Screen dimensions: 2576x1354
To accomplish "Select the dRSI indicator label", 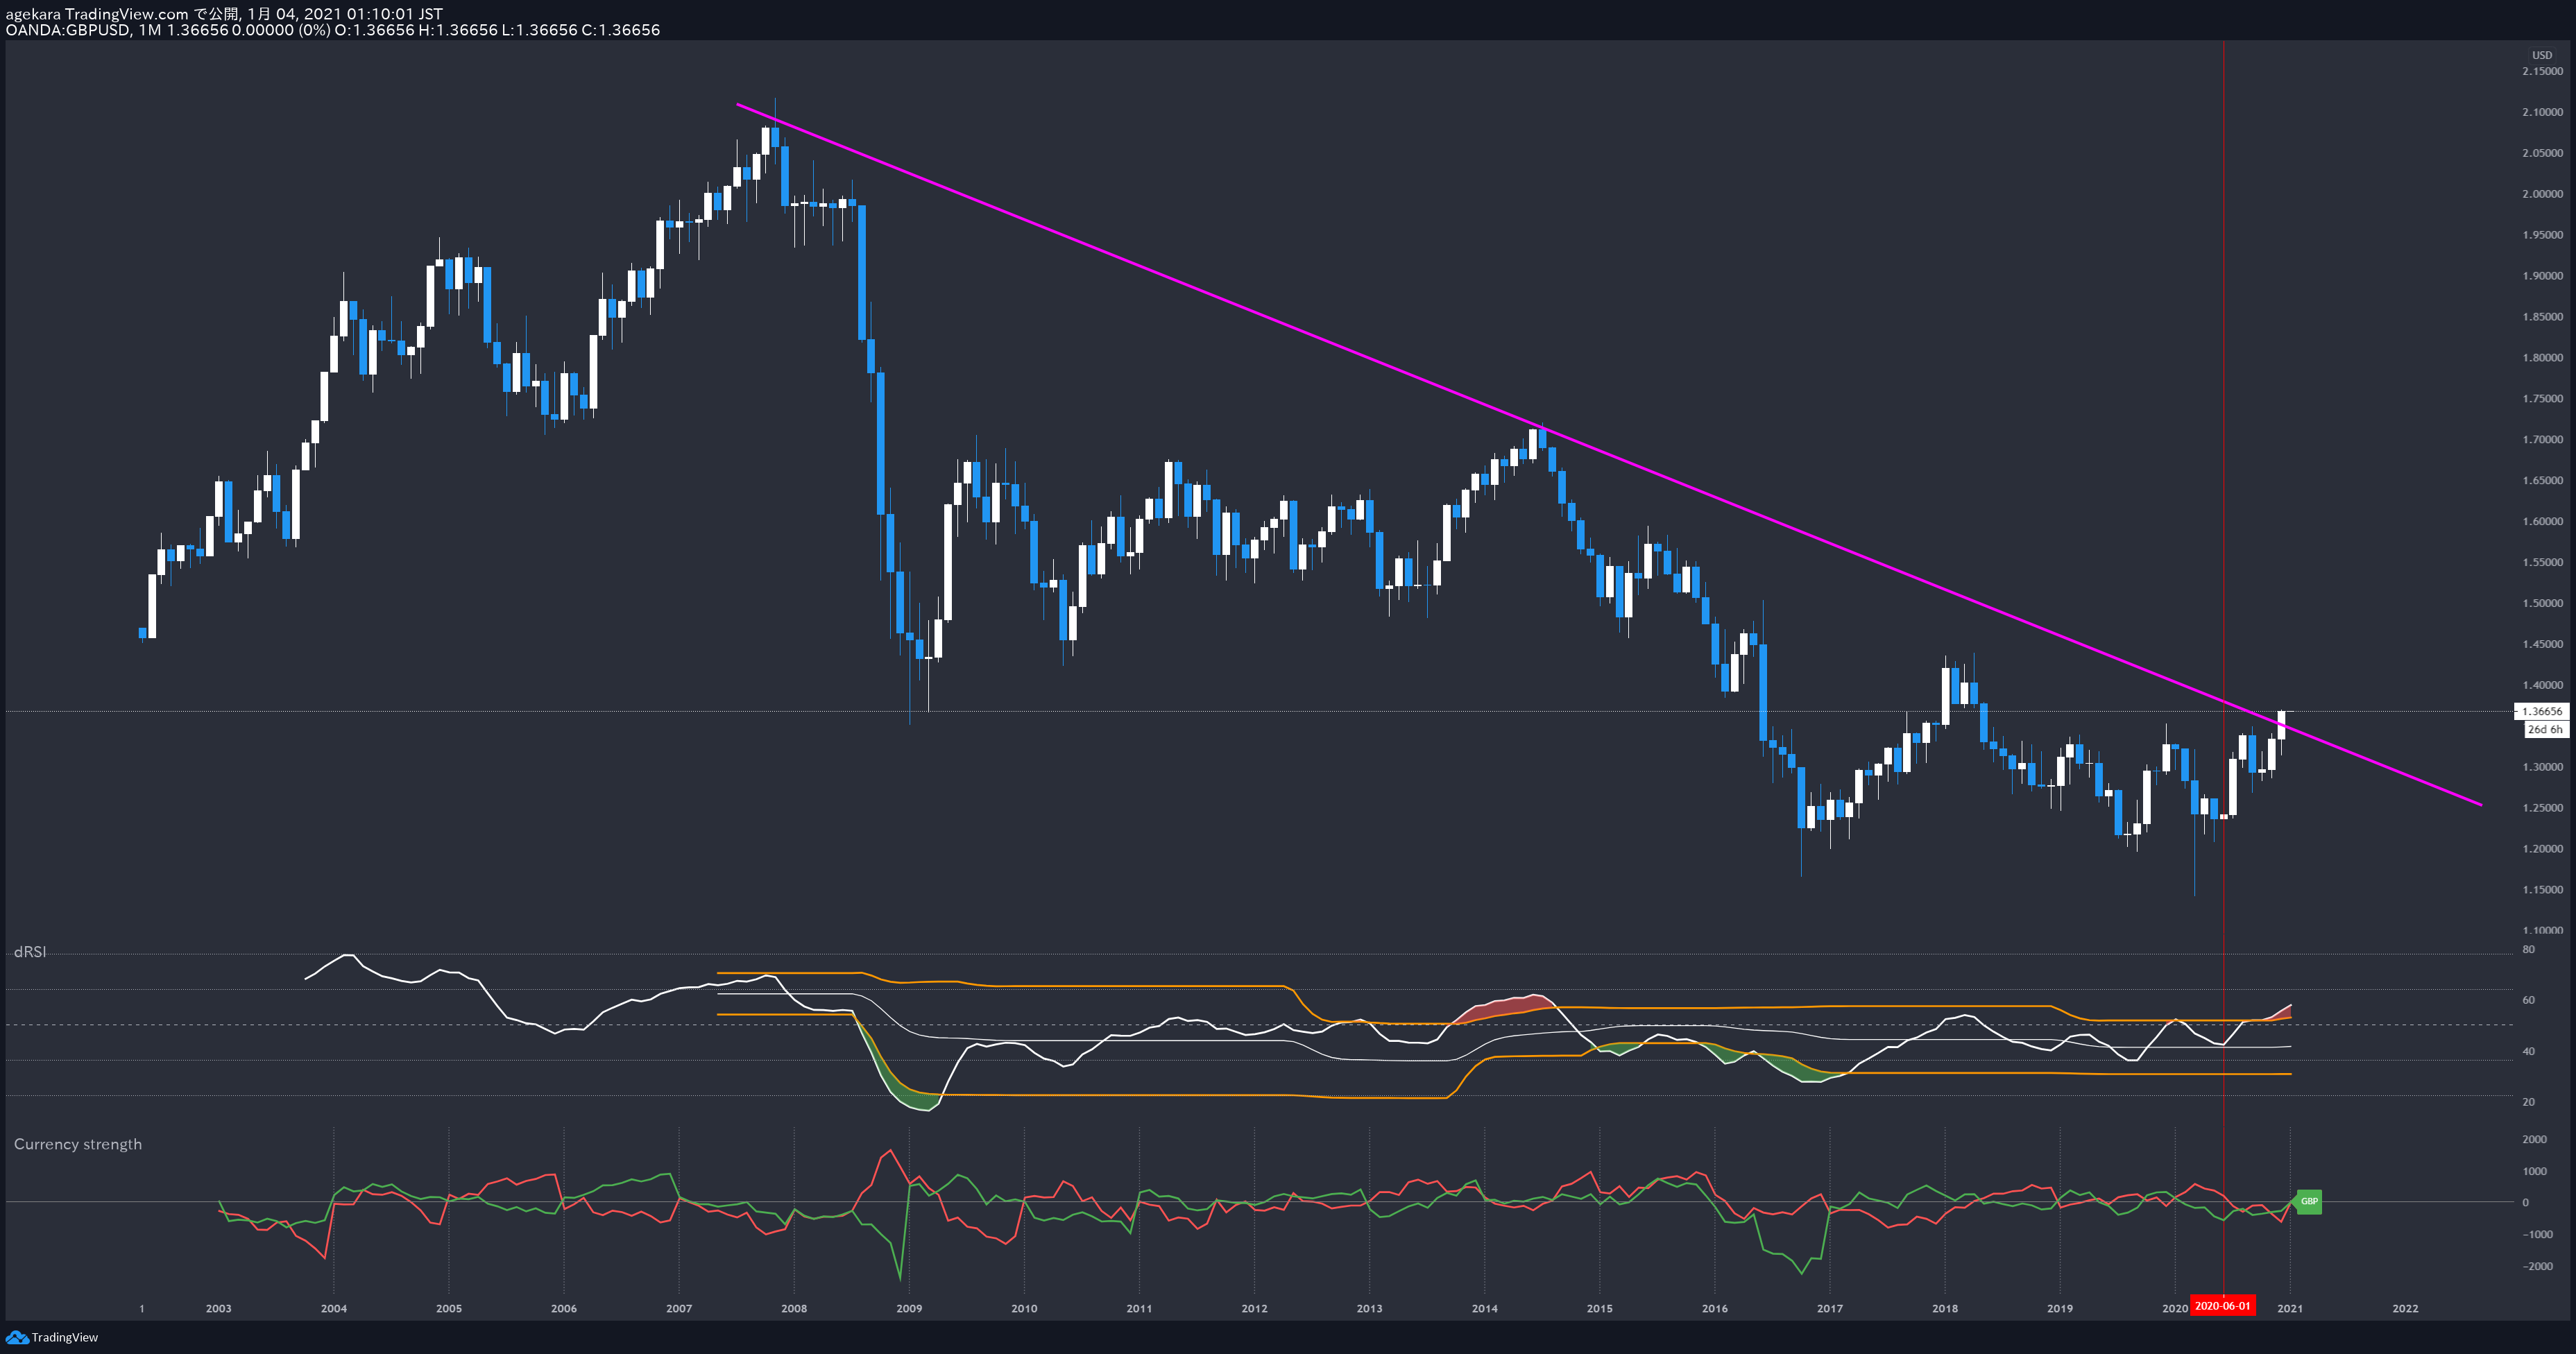I will 30,952.
